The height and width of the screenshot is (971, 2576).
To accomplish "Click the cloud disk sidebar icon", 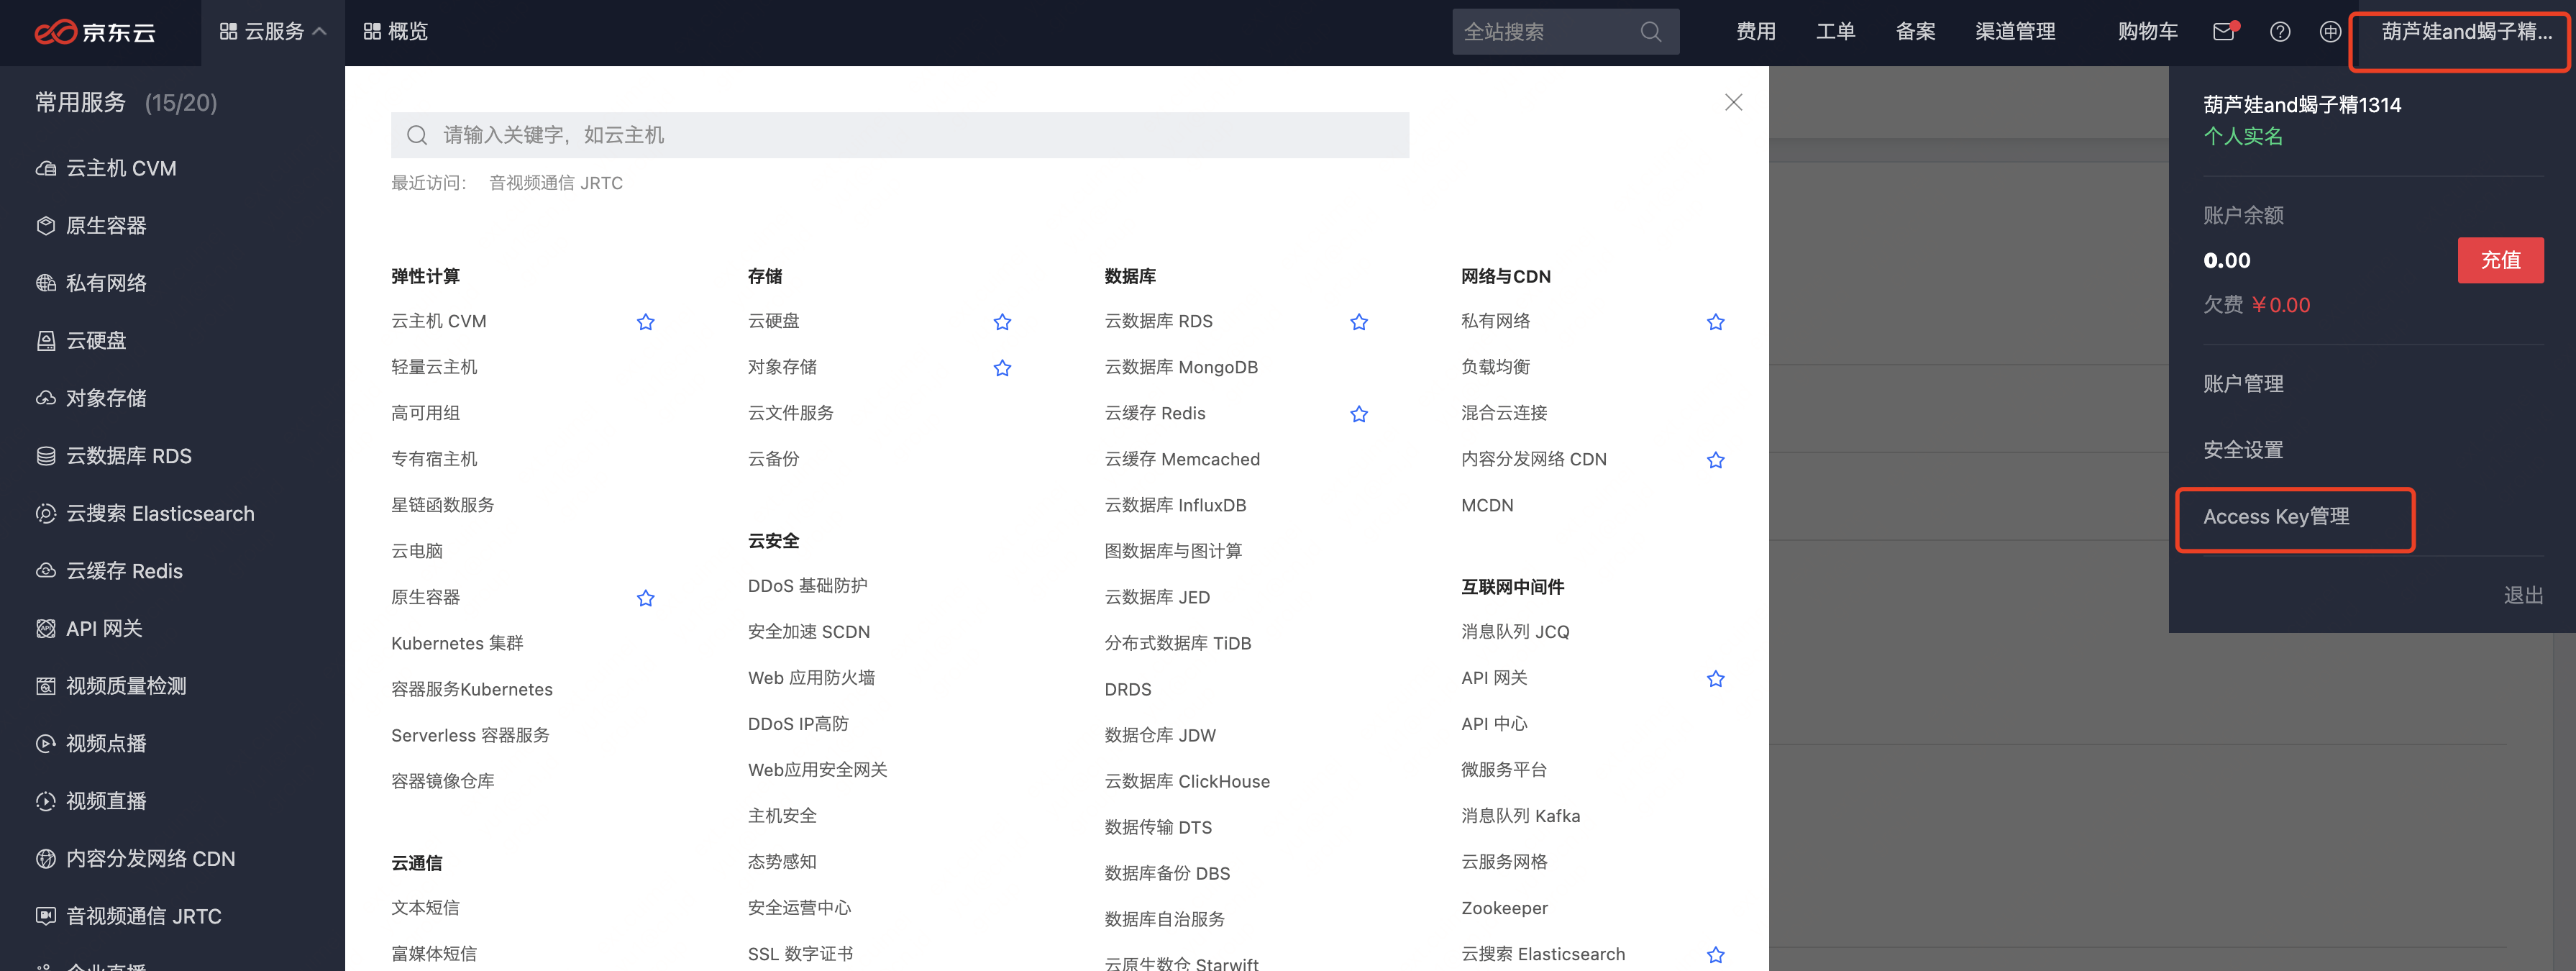I will [x=45, y=341].
